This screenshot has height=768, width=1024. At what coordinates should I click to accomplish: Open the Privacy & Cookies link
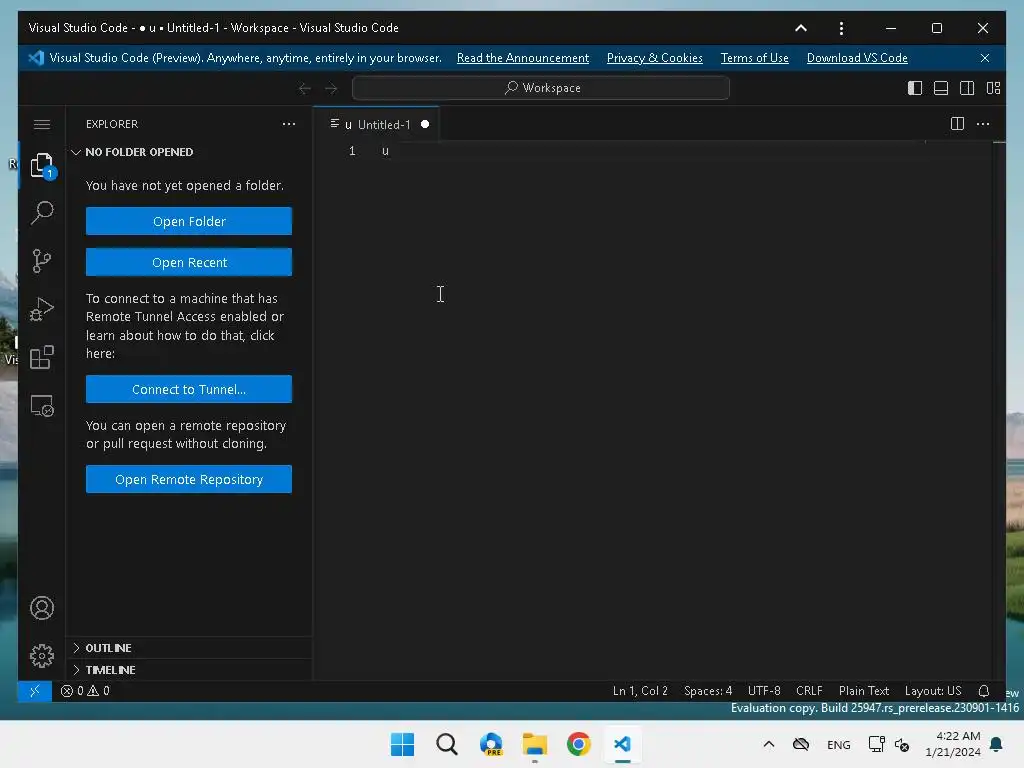tap(654, 58)
